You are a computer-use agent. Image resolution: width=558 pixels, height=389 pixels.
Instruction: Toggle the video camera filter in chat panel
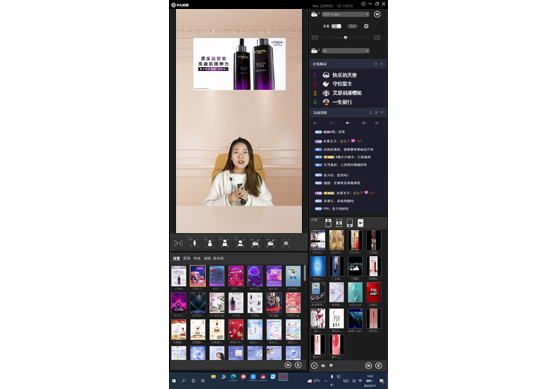pos(348,123)
